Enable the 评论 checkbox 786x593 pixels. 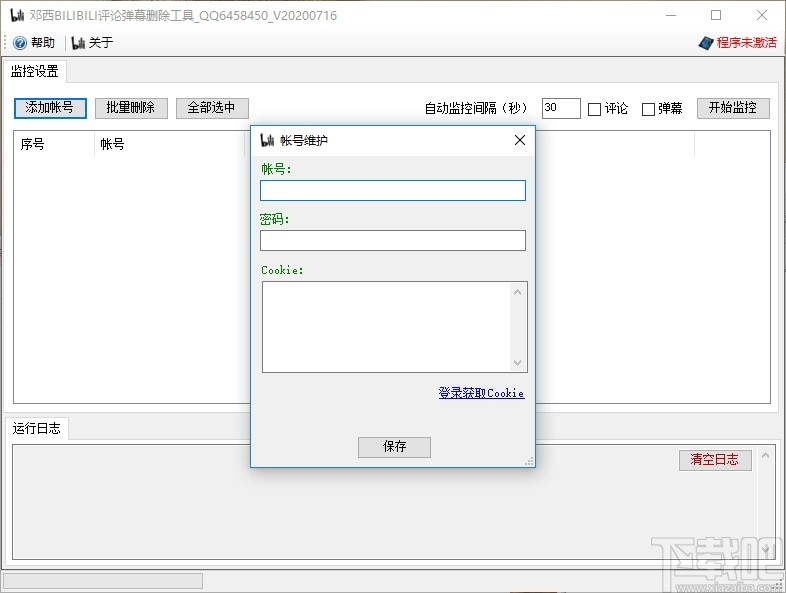point(594,109)
